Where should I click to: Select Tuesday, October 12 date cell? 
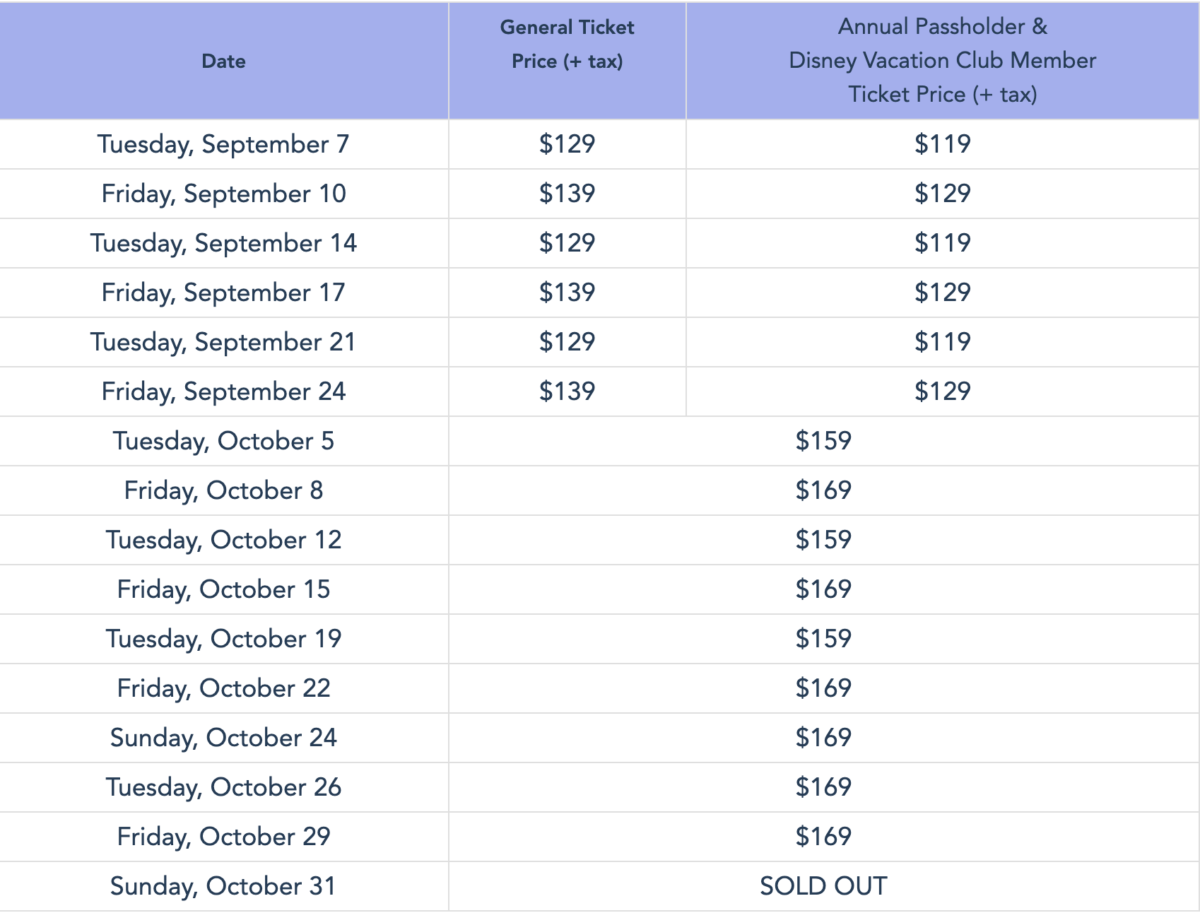(223, 540)
